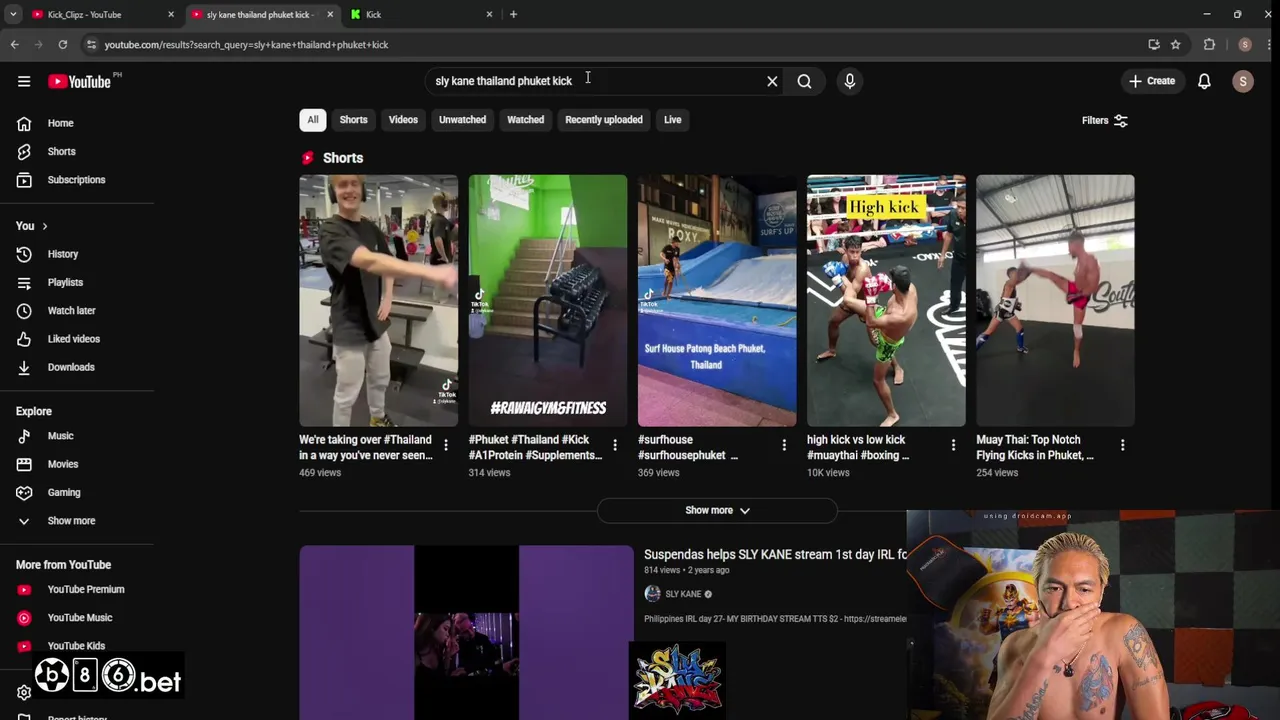This screenshot has height=720, width=1280.
Task: Open the 'taking over #Thailand' short thumbnail
Action: 378,301
